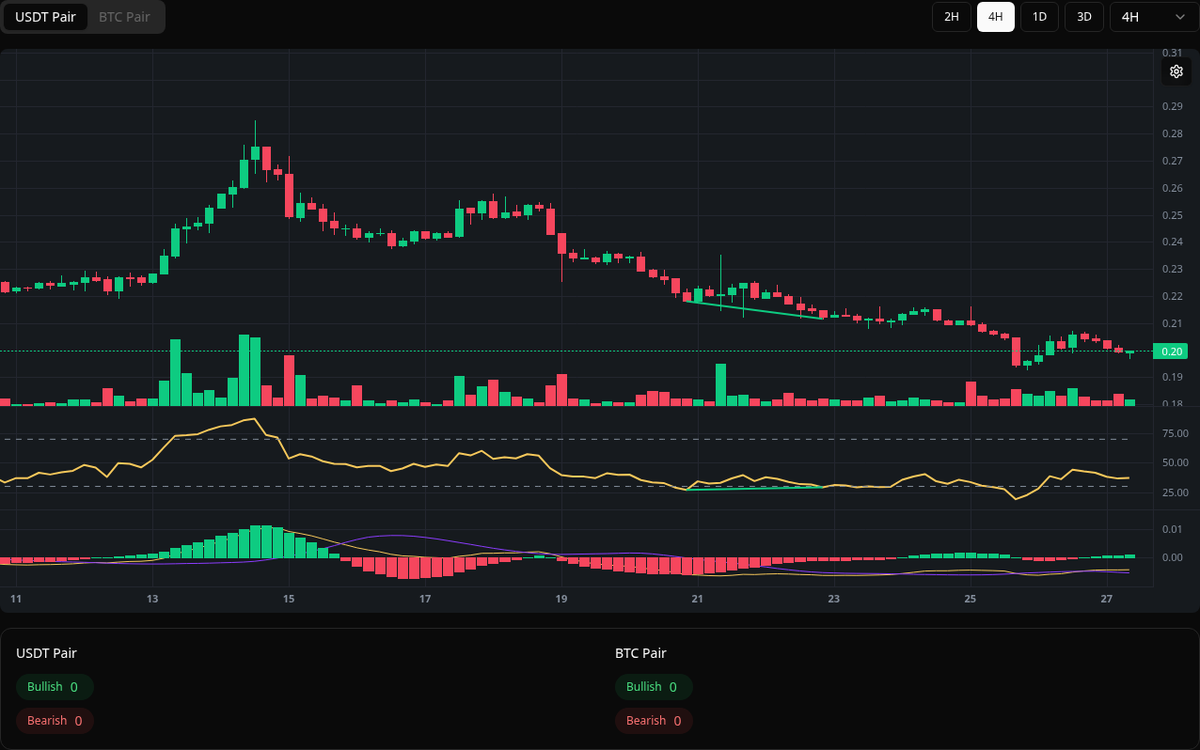Select the USDT Pair tab
1200x750 pixels.
(45, 17)
